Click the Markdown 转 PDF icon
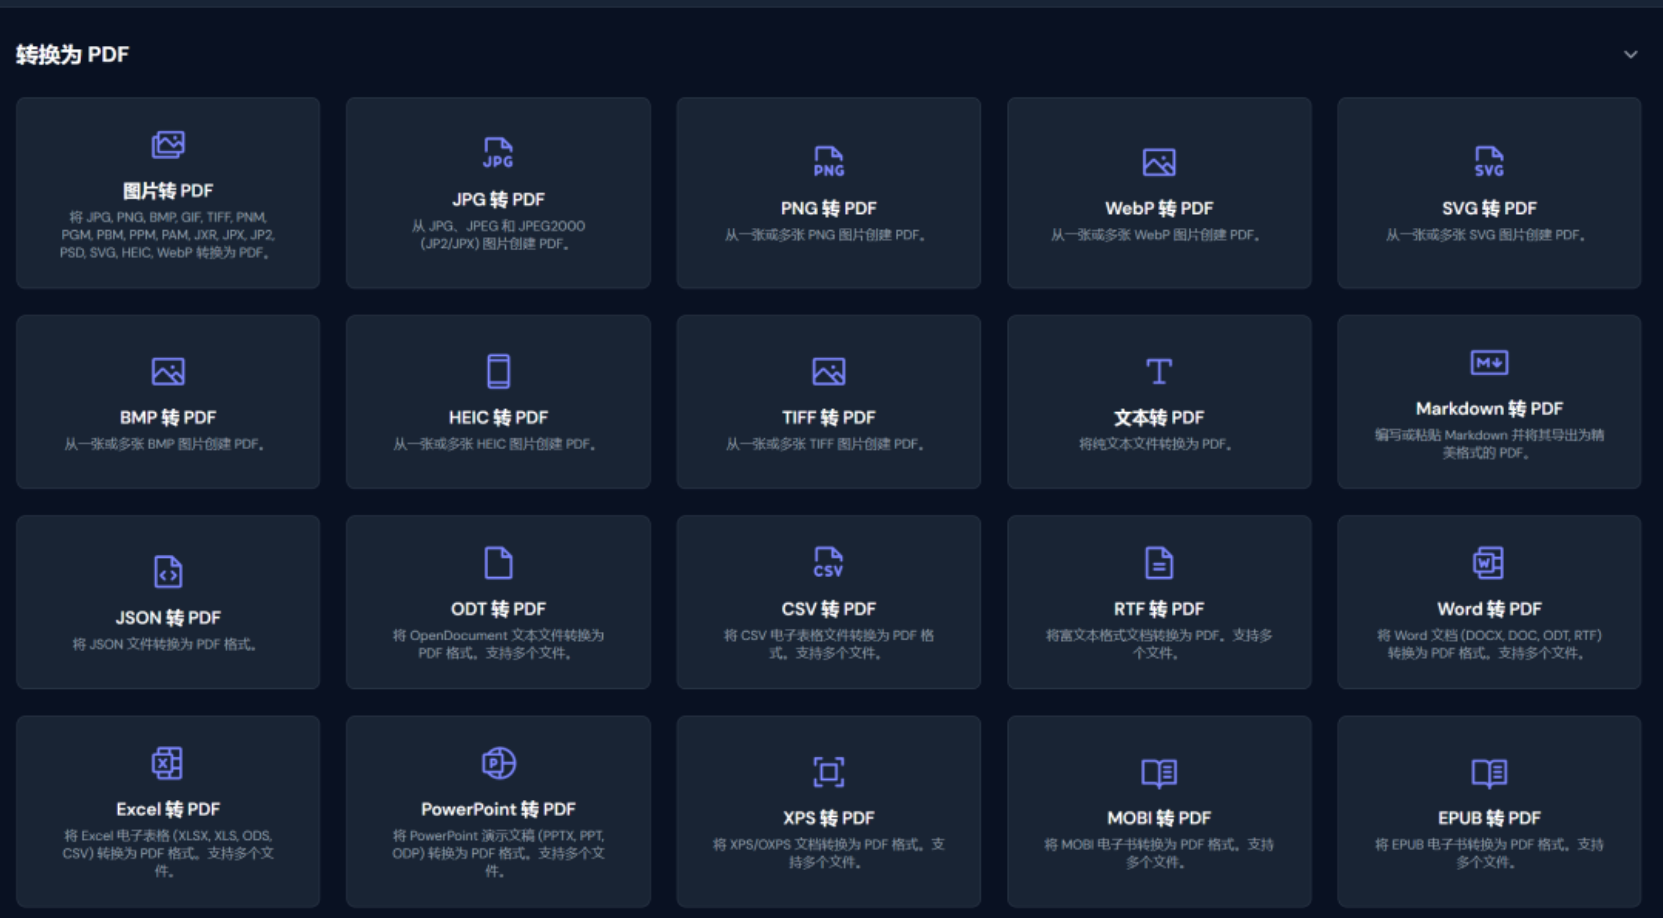This screenshot has width=1663, height=918. (x=1489, y=362)
